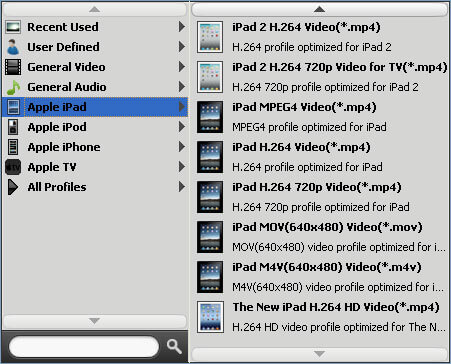451x364 pixels.
Task: Click 'M4V(640x480) video profile optimized' text
Action: point(338,287)
